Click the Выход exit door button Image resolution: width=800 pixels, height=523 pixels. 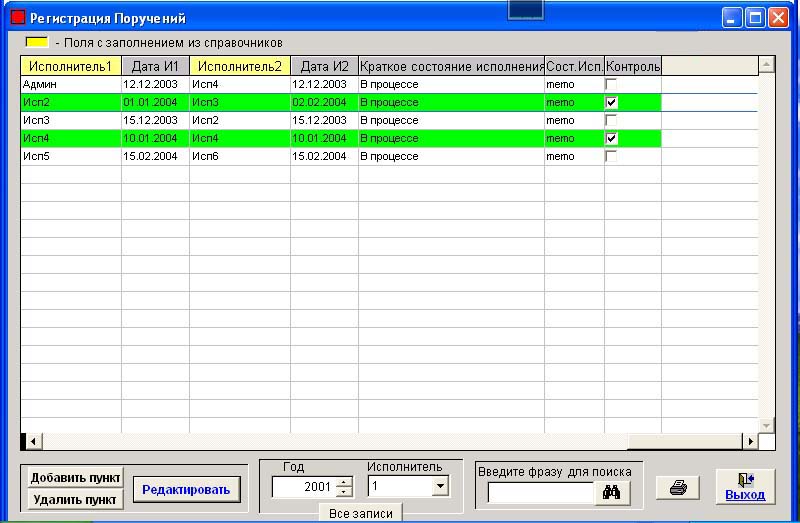(745, 486)
